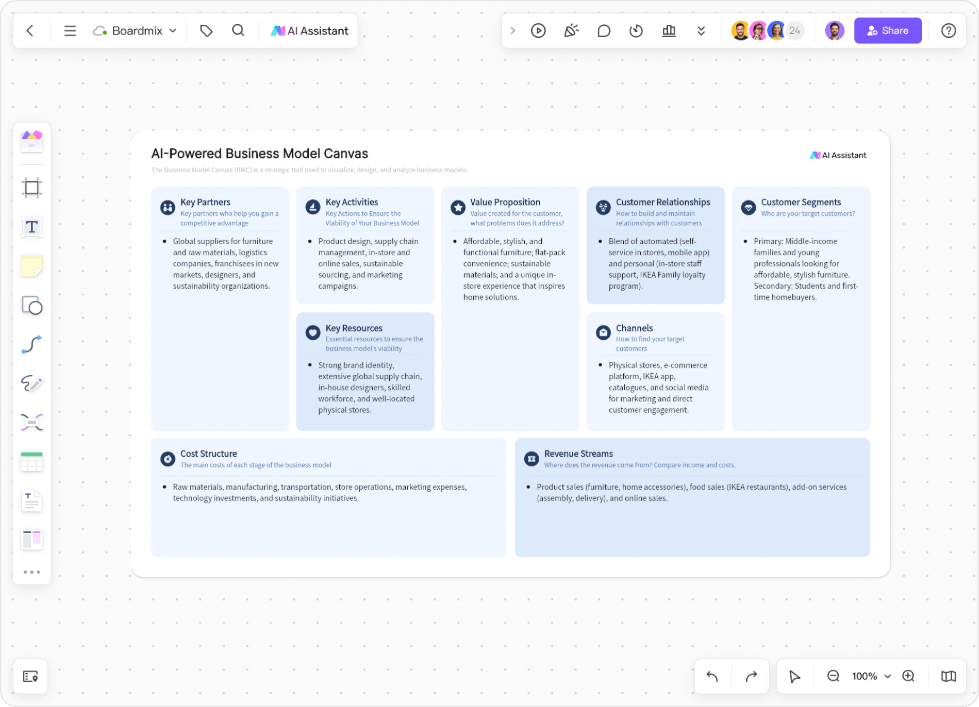Select the Text tool
Image resolution: width=979 pixels, height=707 pixels.
click(x=32, y=227)
